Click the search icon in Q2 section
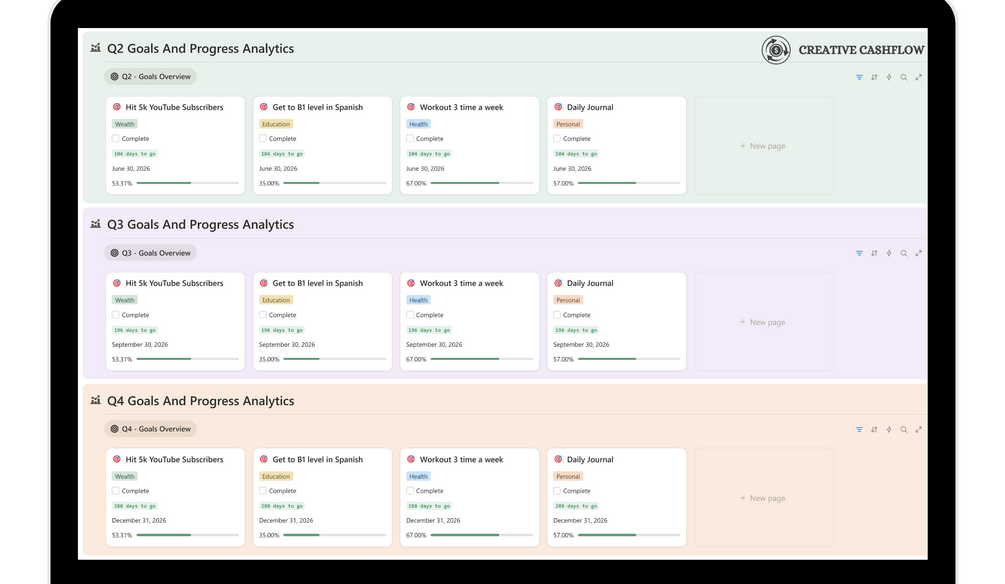Image resolution: width=1005 pixels, height=584 pixels. (x=904, y=78)
